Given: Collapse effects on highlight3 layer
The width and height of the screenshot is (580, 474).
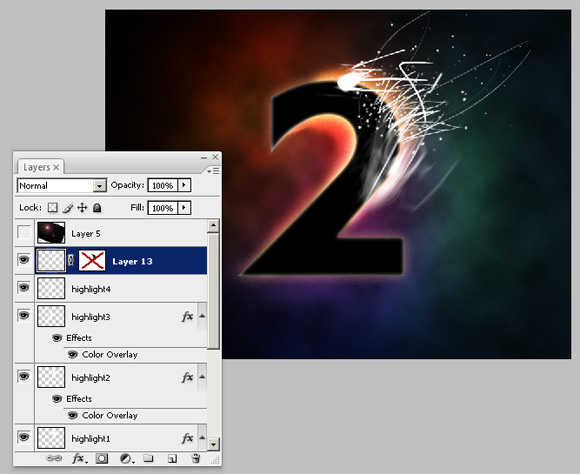Looking at the screenshot, I should point(202,316).
